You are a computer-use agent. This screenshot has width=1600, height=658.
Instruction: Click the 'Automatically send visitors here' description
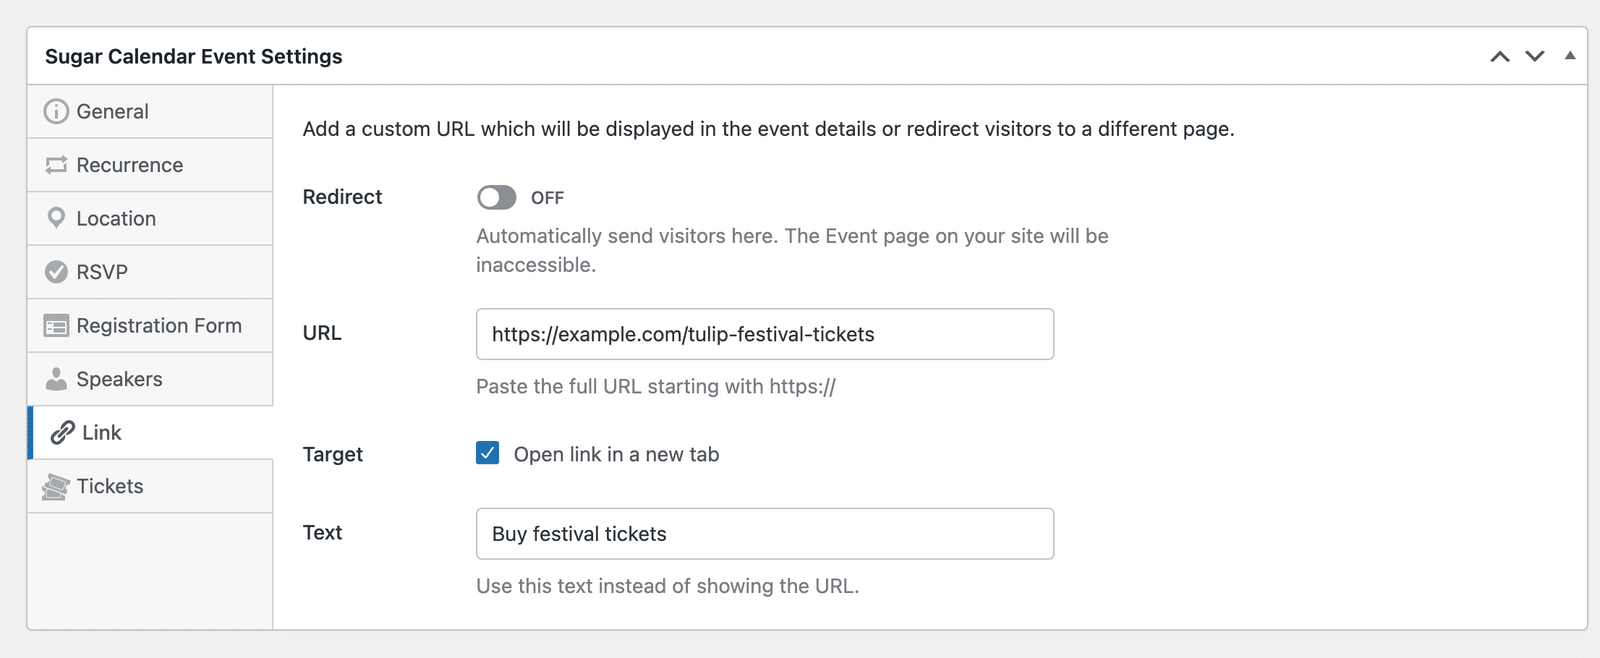[792, 250]
